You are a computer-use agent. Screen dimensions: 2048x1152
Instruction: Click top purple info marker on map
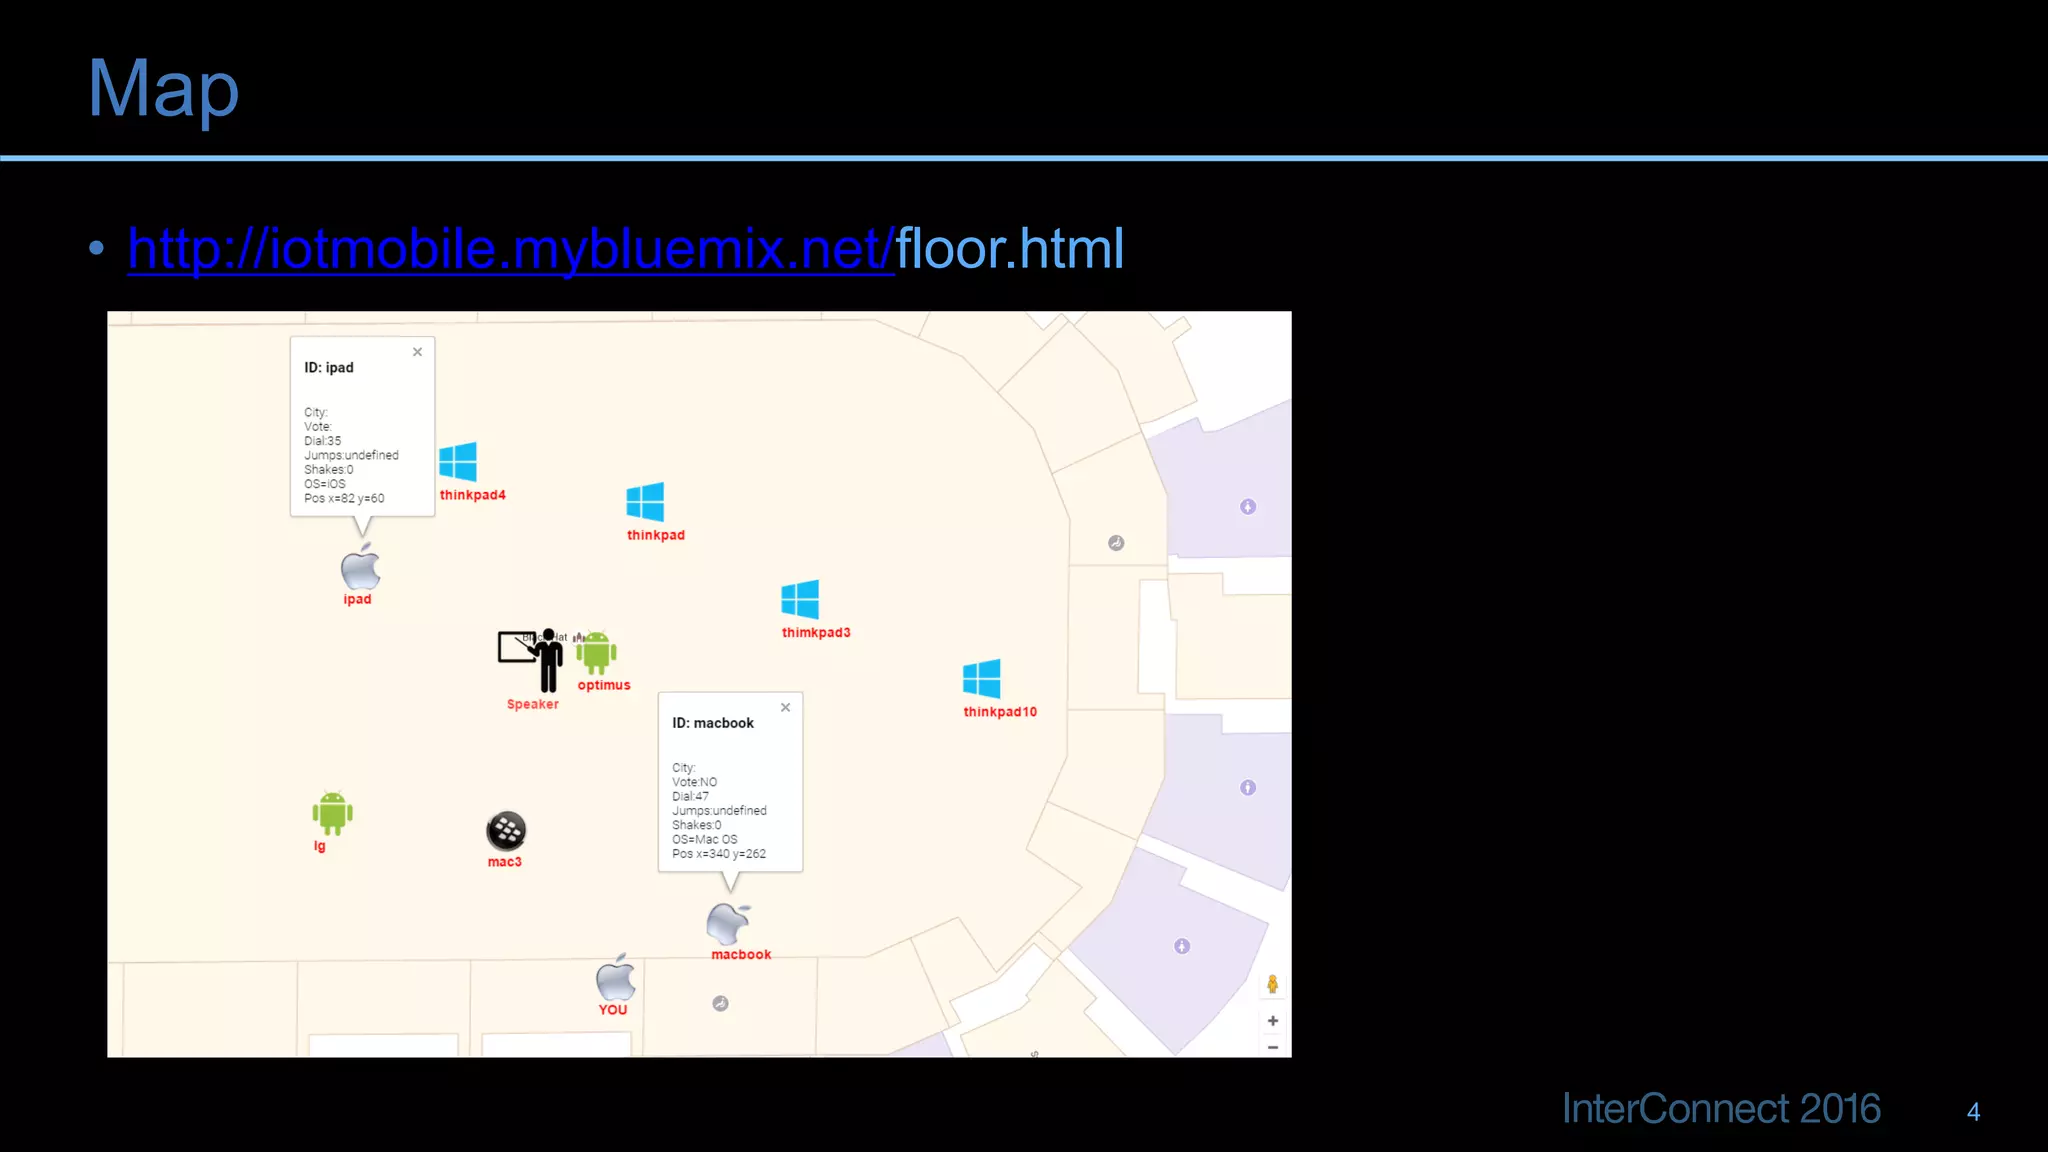[x=1248, y=507]
